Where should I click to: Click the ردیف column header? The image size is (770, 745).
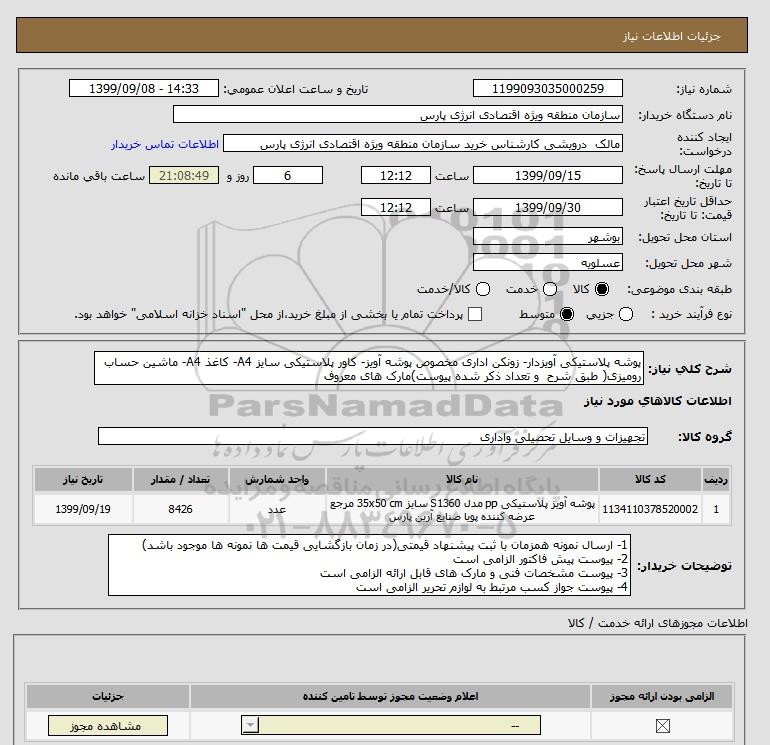click(716, 479)
